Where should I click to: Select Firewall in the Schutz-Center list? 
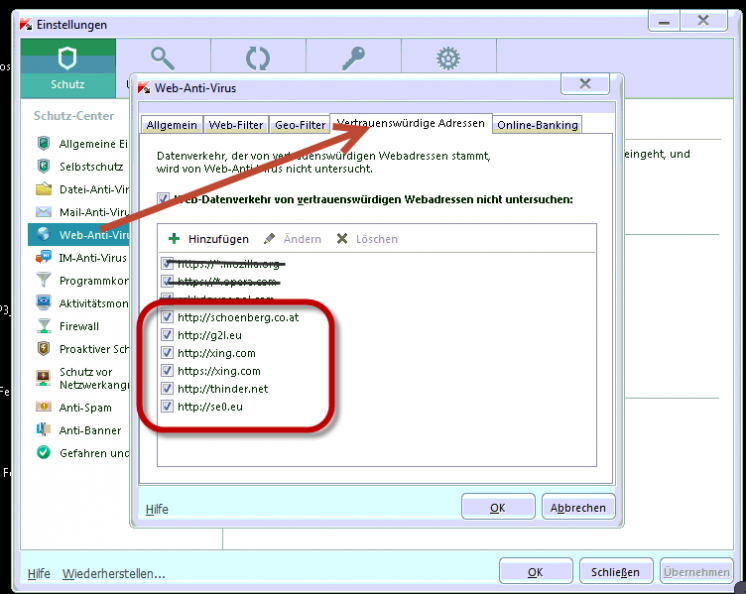[79, 326]
